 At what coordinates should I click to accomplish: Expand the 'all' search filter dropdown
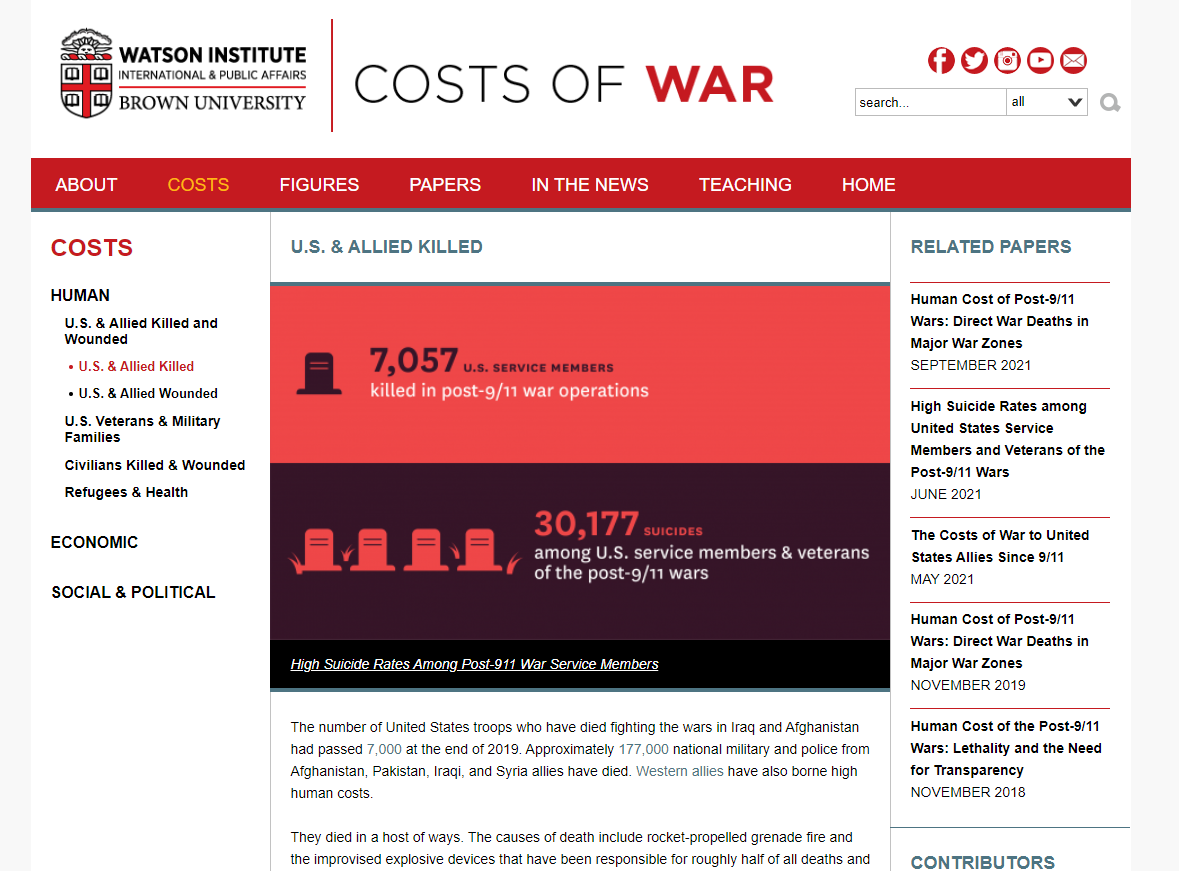1047,102
